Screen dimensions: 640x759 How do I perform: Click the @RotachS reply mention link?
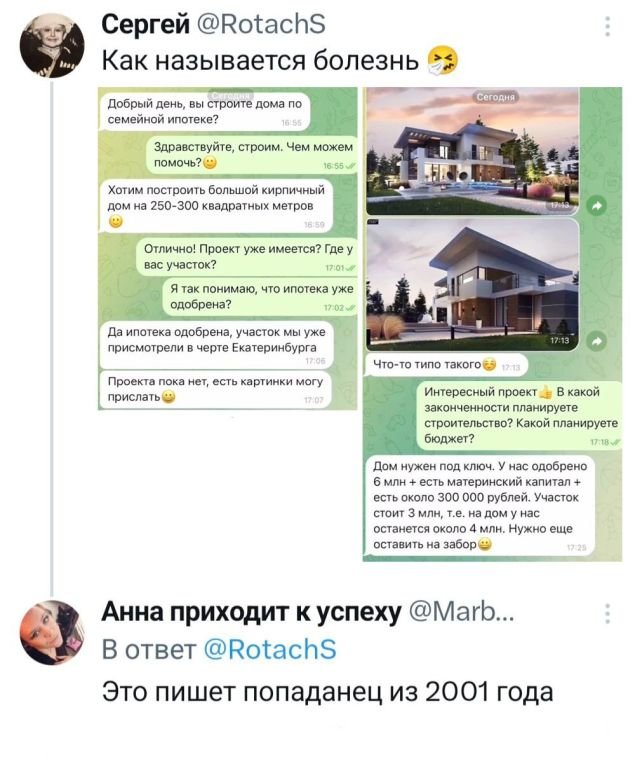270,649
